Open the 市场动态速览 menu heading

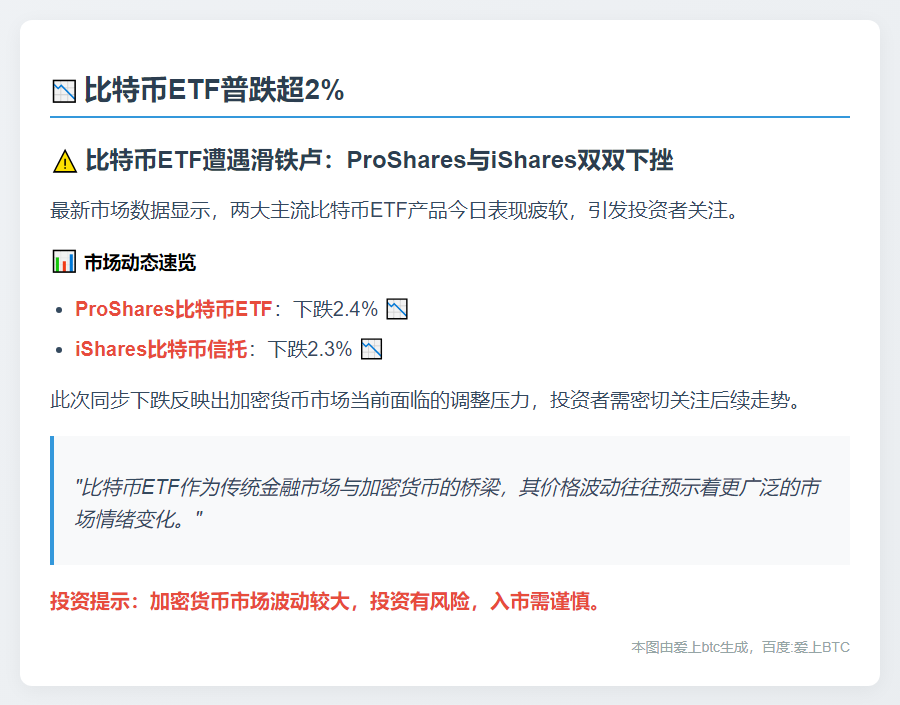click(x=140, y=261)
